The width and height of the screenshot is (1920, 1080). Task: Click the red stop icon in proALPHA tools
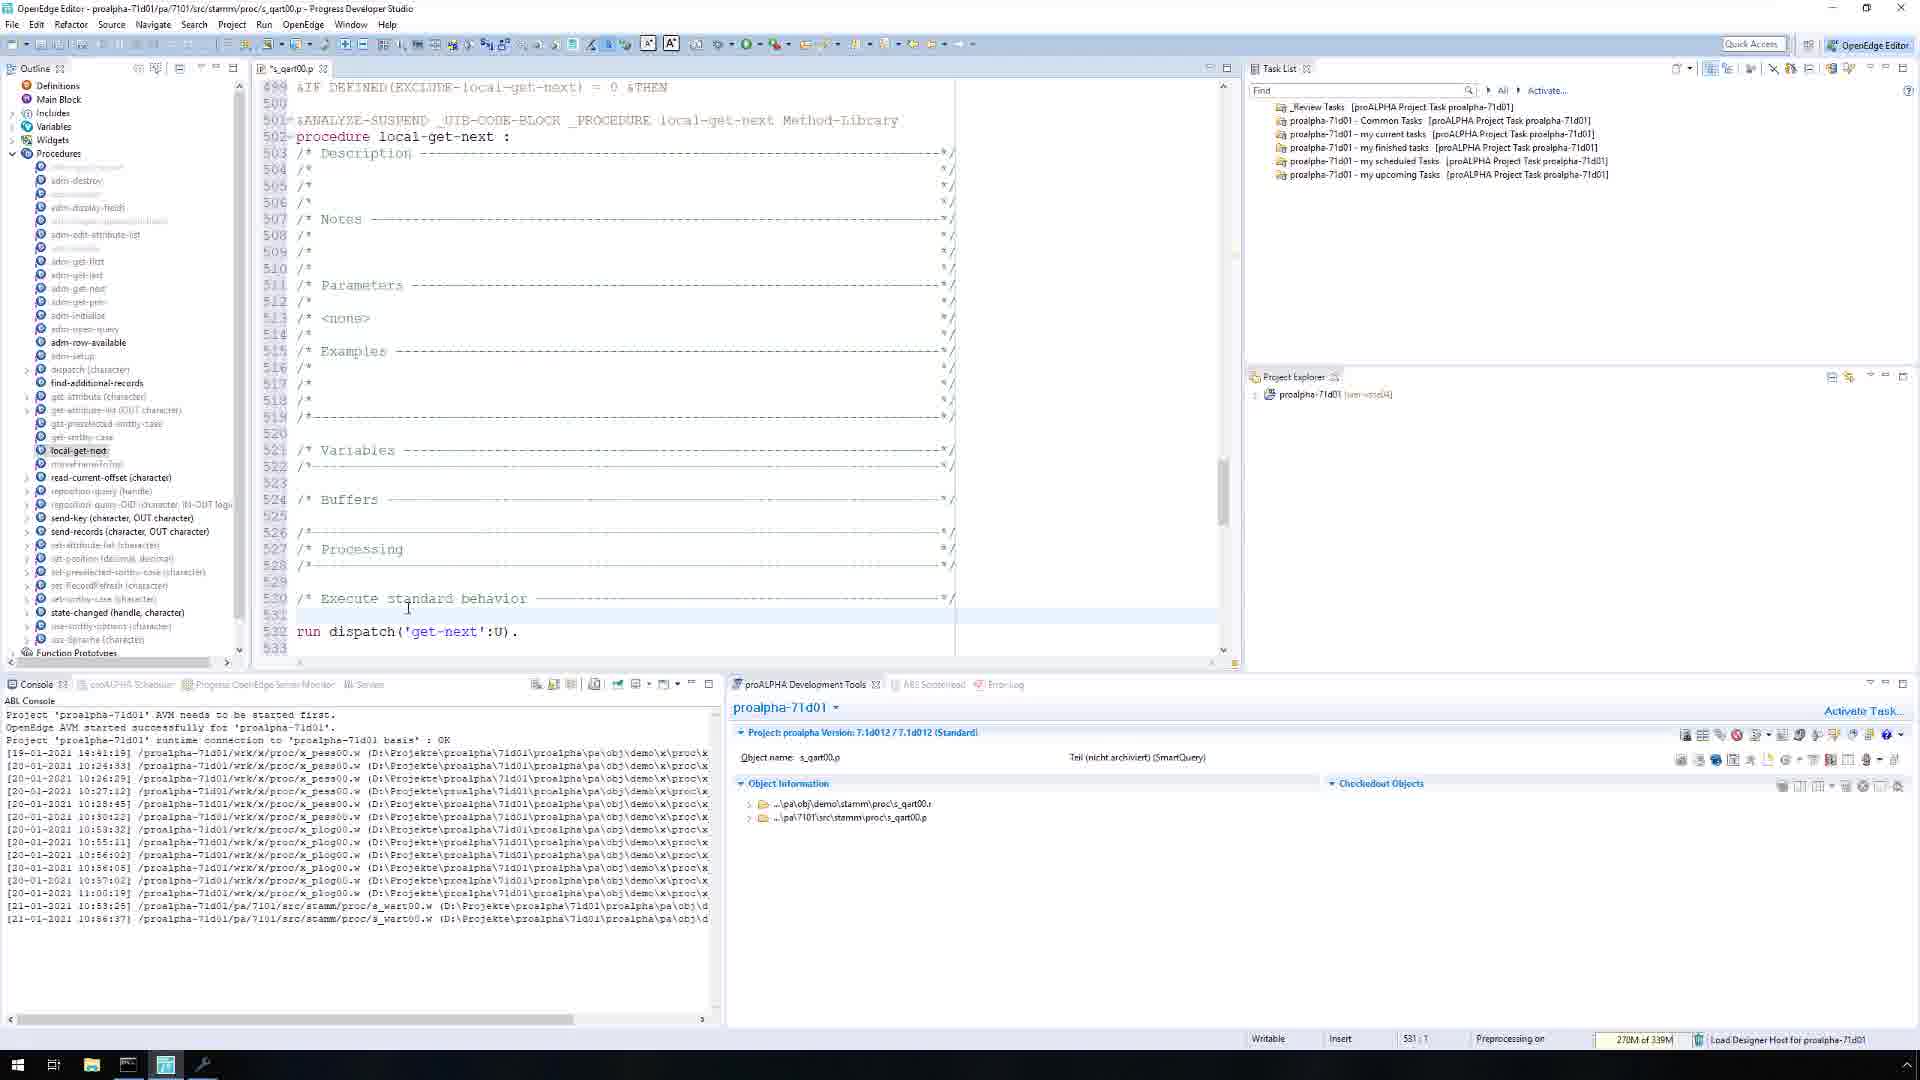tap(1737, 735)
